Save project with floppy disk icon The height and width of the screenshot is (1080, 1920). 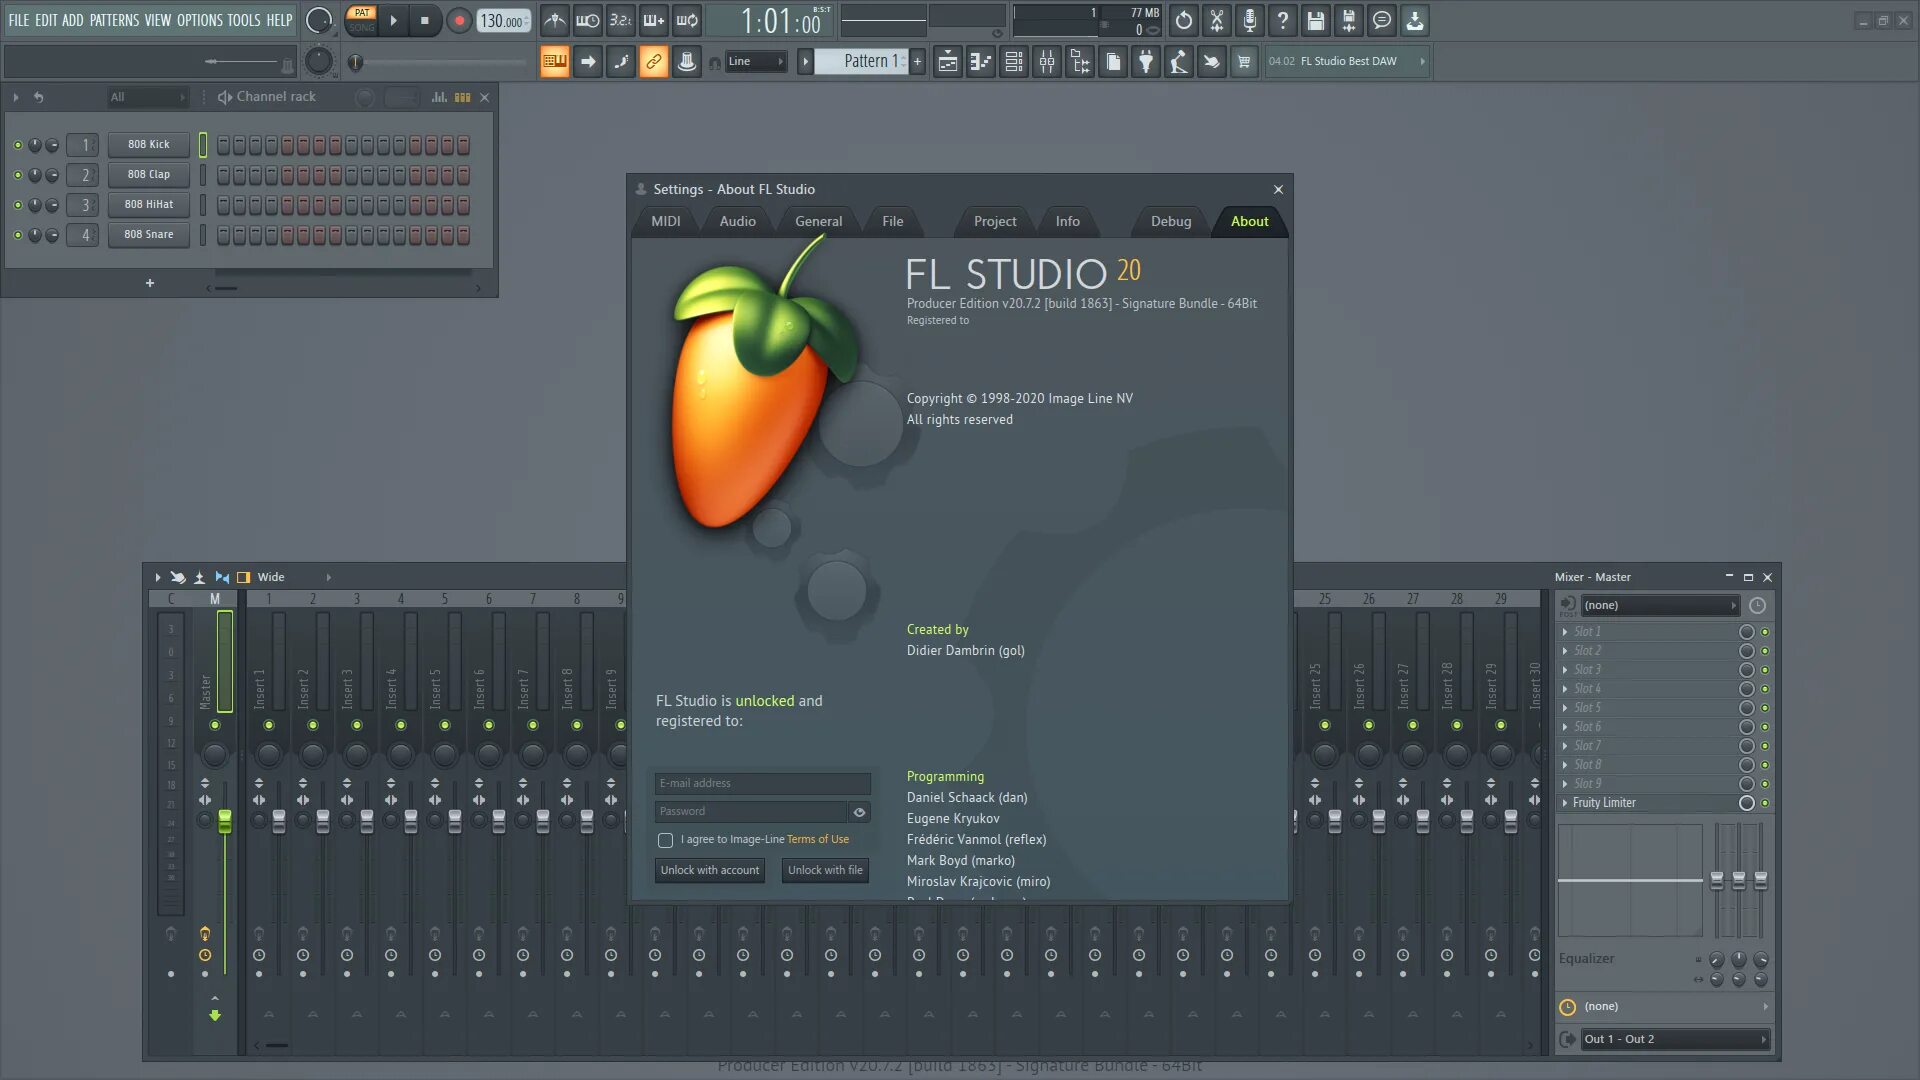point(1316,20)
